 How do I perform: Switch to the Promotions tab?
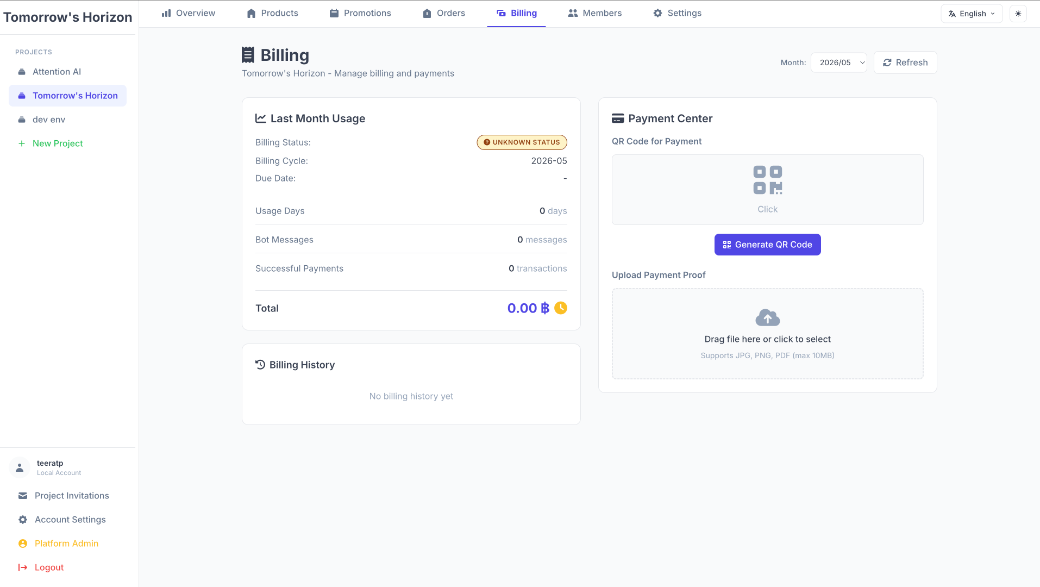(360, 13)
